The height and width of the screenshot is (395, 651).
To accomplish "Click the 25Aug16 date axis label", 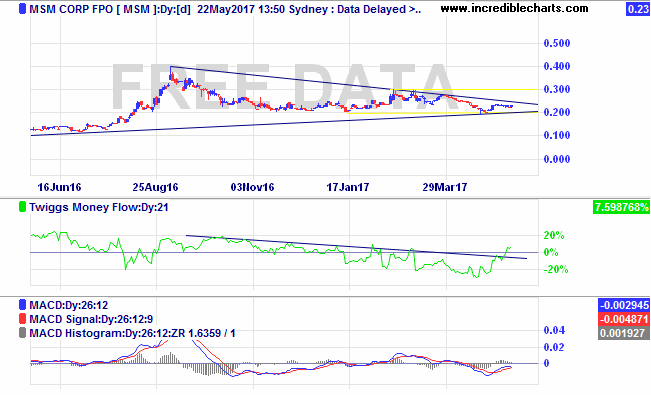I will (x=155, y=187).
